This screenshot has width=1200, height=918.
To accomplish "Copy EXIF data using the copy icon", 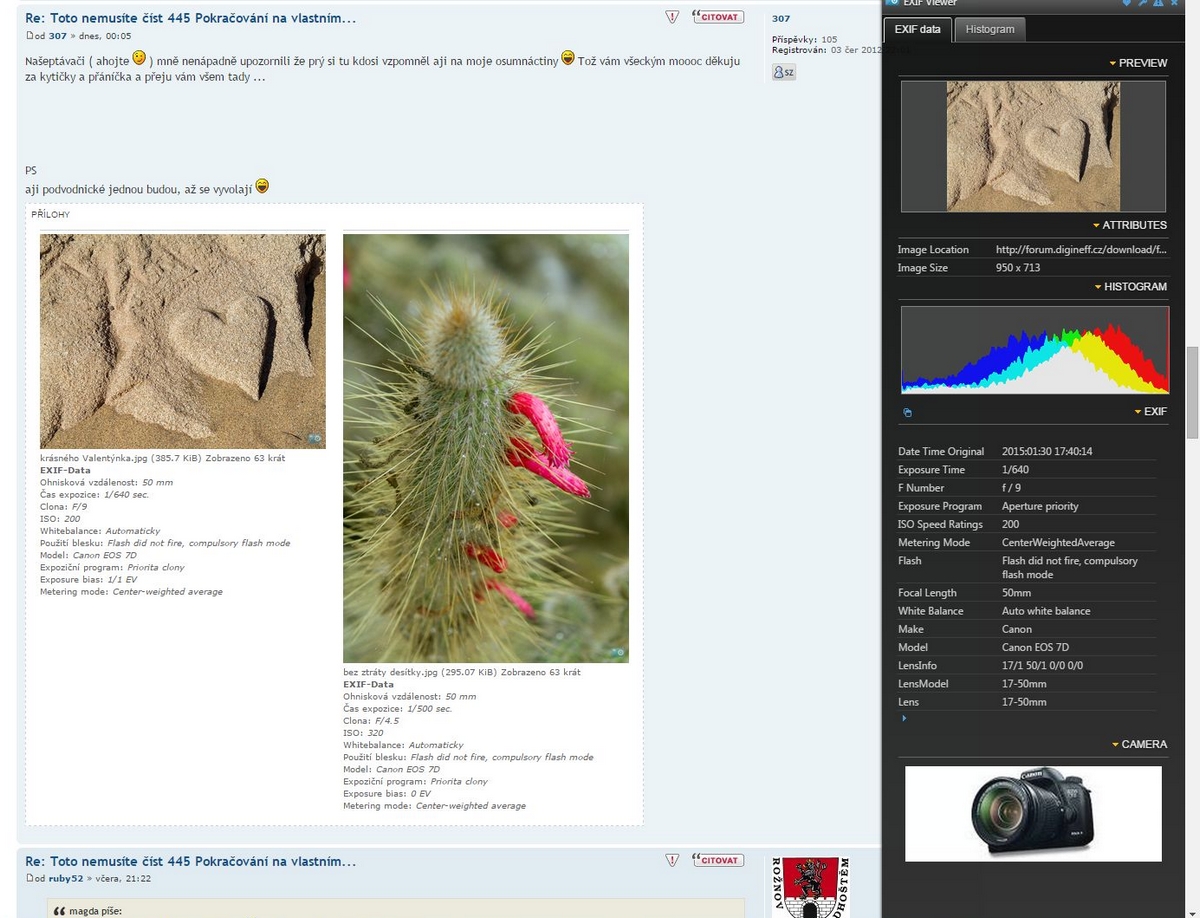I will click(x=907, y=412).
